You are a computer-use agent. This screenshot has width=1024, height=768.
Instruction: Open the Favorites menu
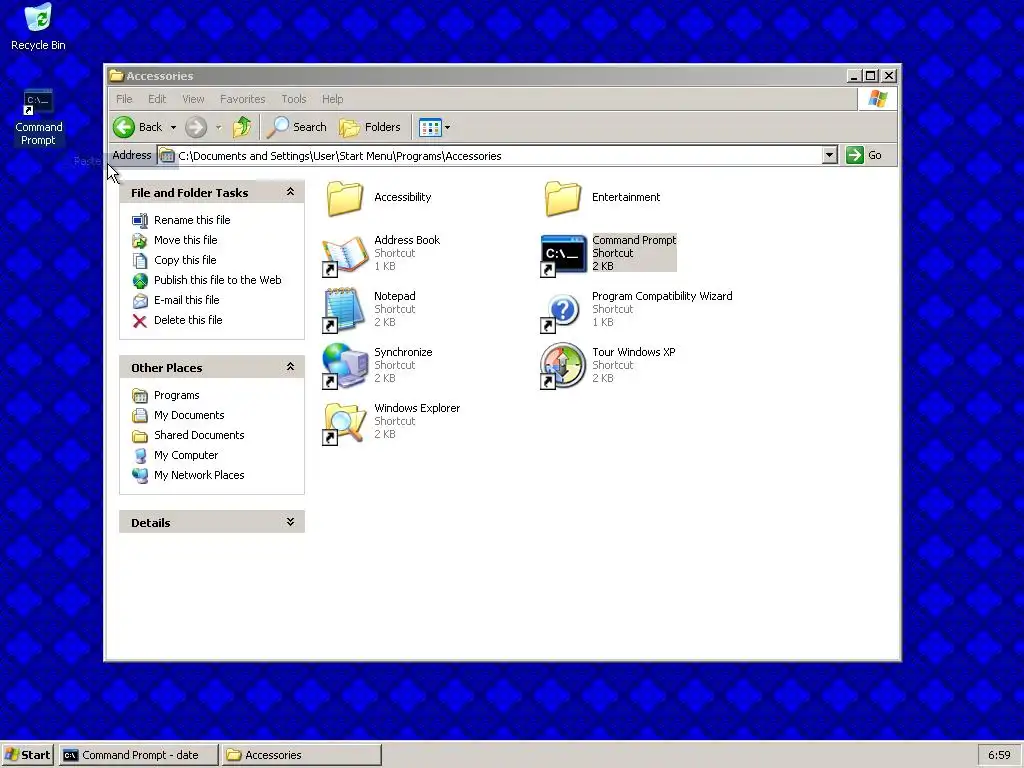click(242, 99)
